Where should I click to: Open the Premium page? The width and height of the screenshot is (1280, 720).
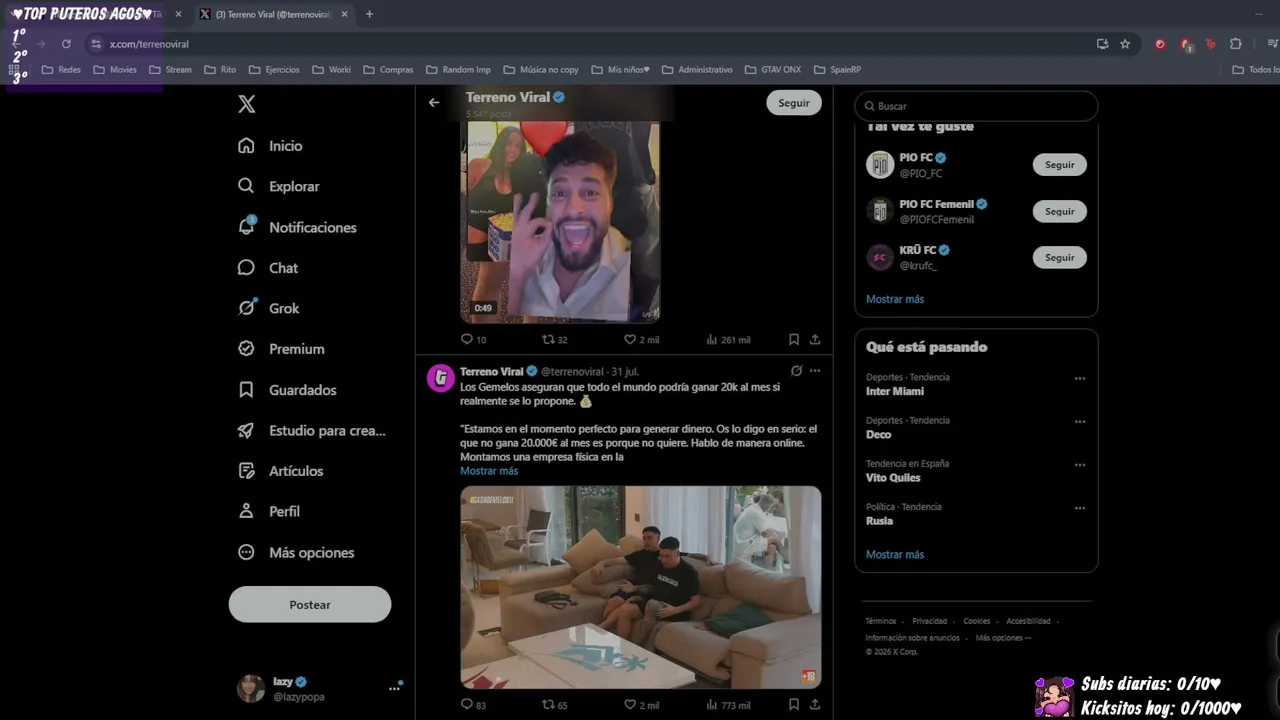click(x=281, y=349)
